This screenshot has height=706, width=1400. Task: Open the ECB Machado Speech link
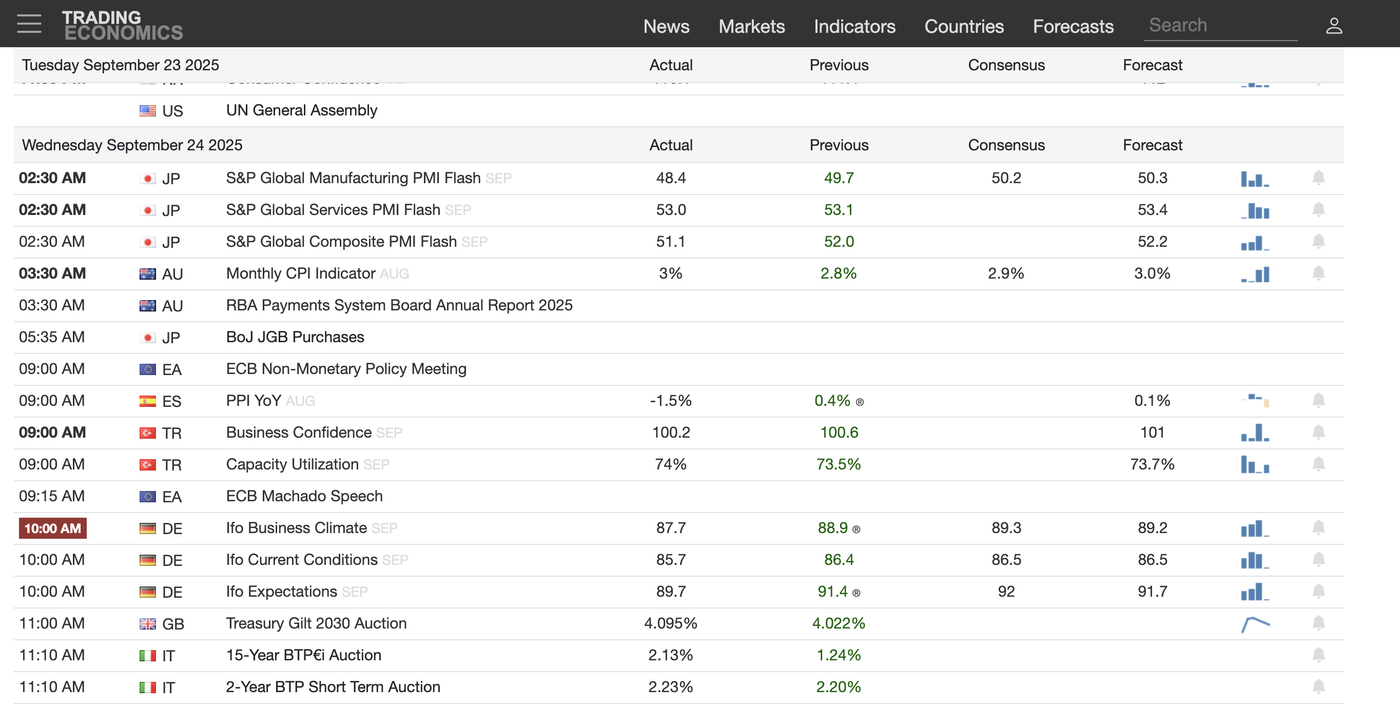(304, 496)
